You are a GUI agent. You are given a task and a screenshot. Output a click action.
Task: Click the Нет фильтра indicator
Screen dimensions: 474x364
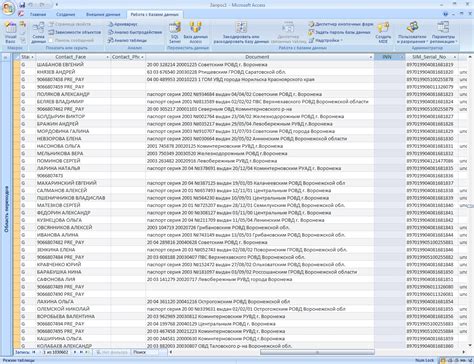click(x=112, y=352)
